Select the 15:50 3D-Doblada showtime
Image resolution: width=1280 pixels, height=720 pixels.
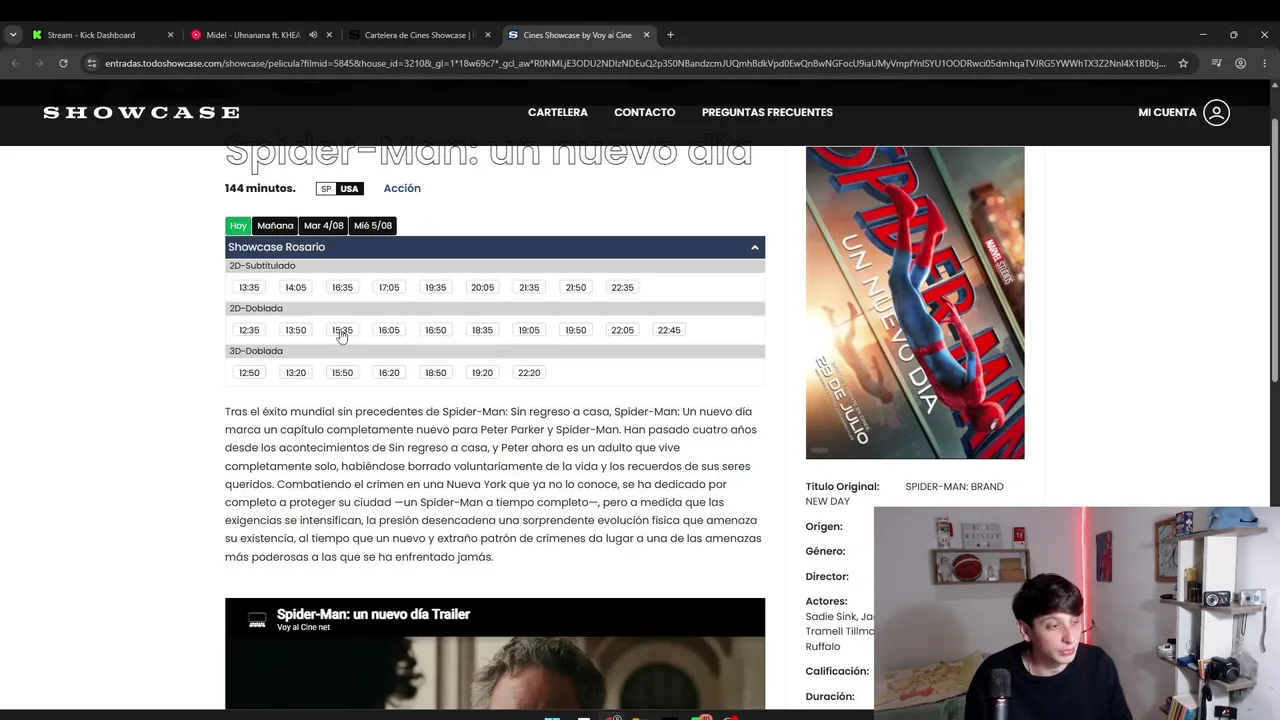coord(342,373)
